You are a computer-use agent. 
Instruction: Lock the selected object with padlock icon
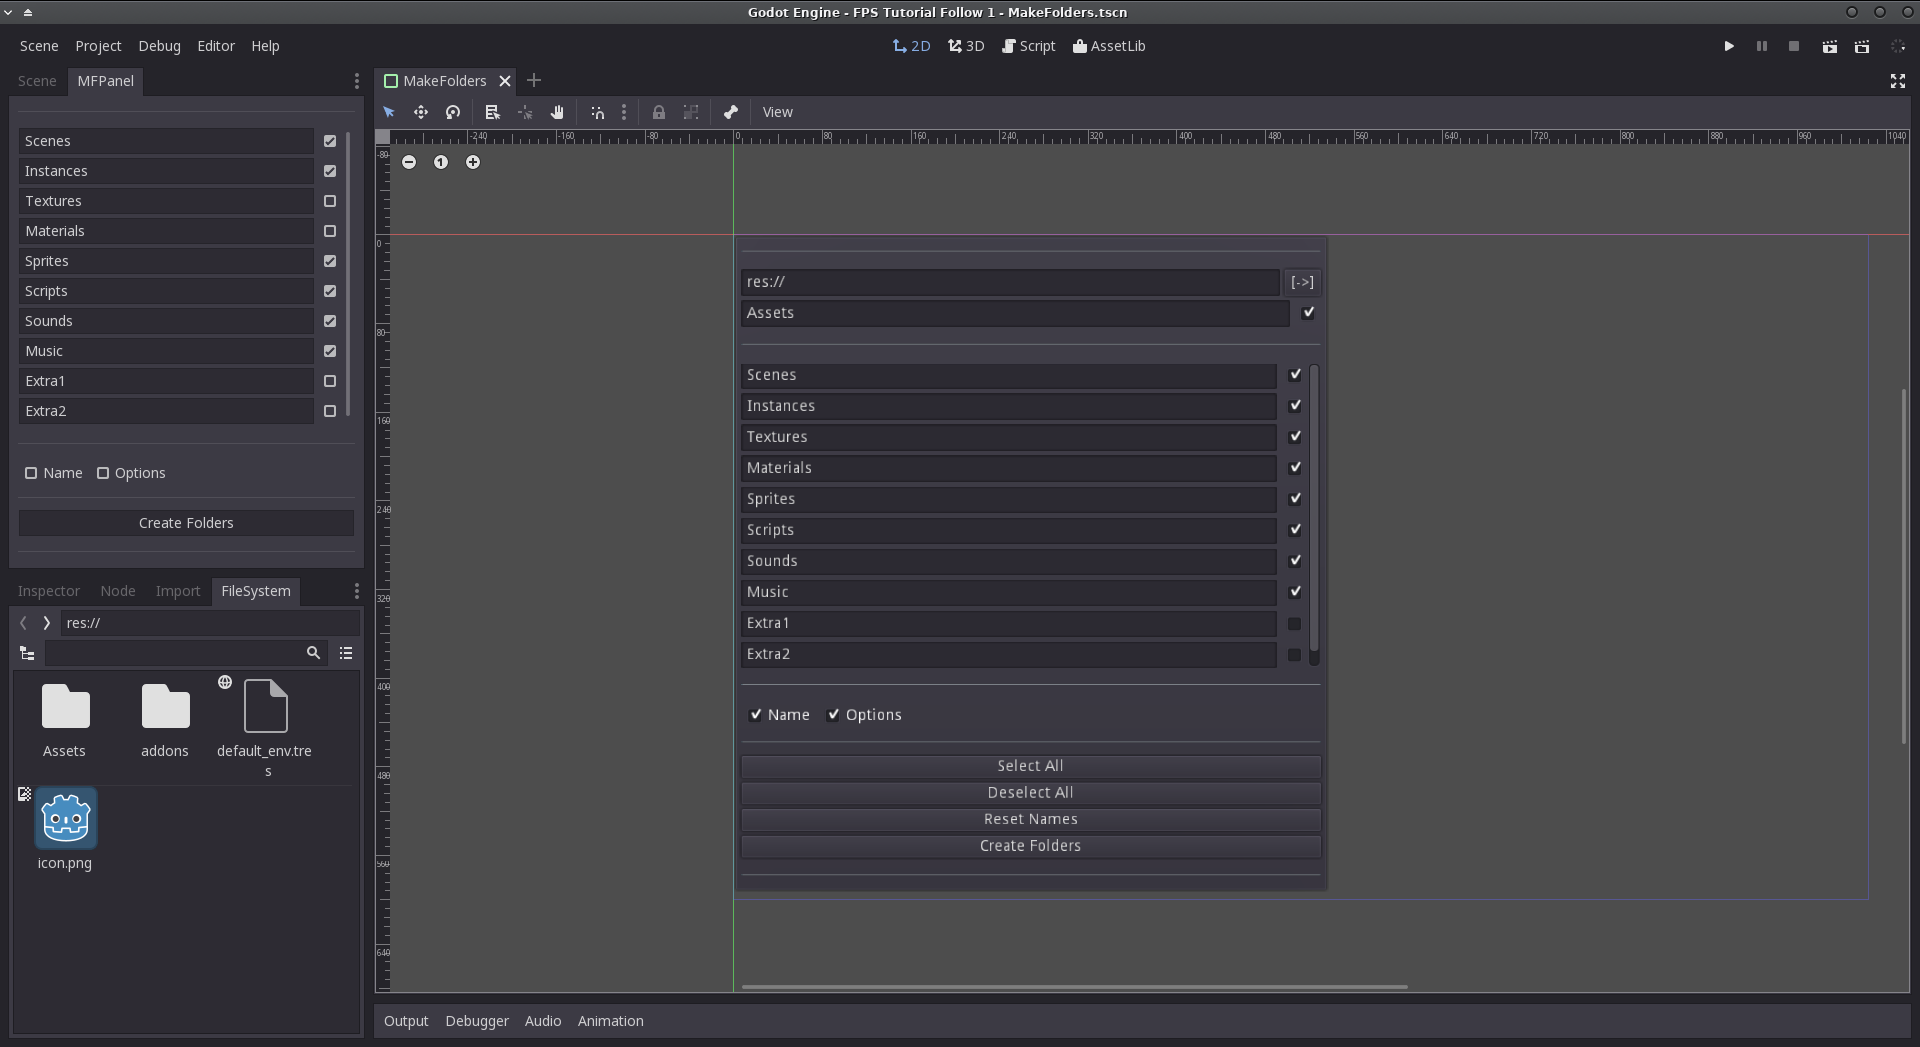[659, 112]
